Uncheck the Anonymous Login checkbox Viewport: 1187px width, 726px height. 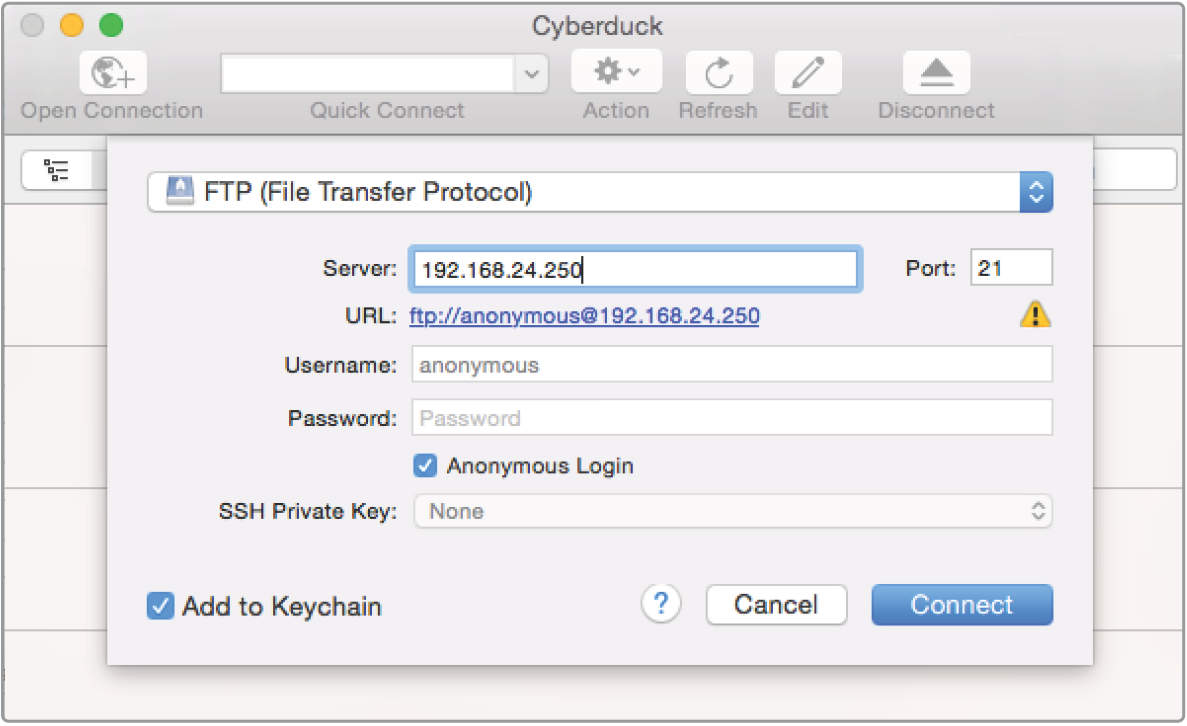click(425, 466)
